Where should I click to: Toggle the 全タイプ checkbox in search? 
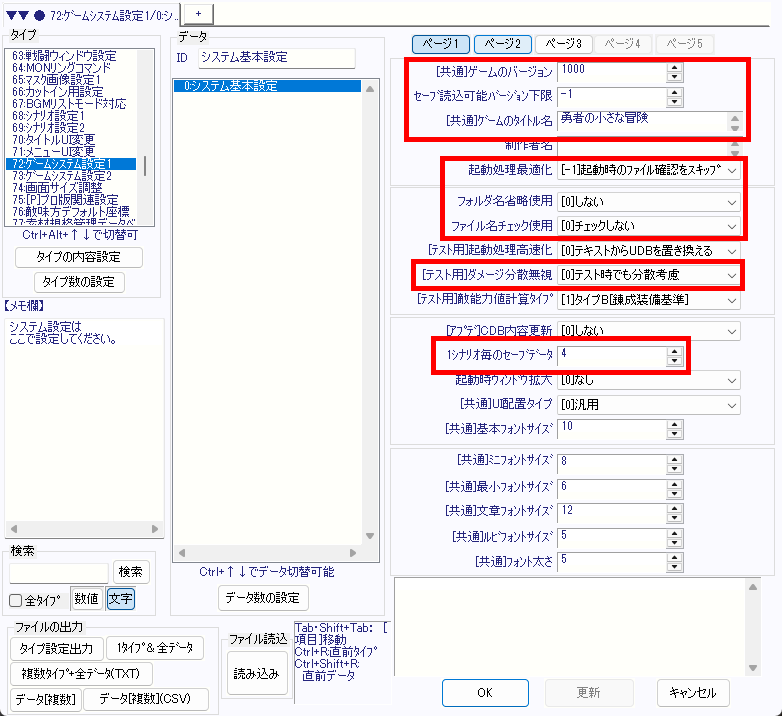(15, 600)
